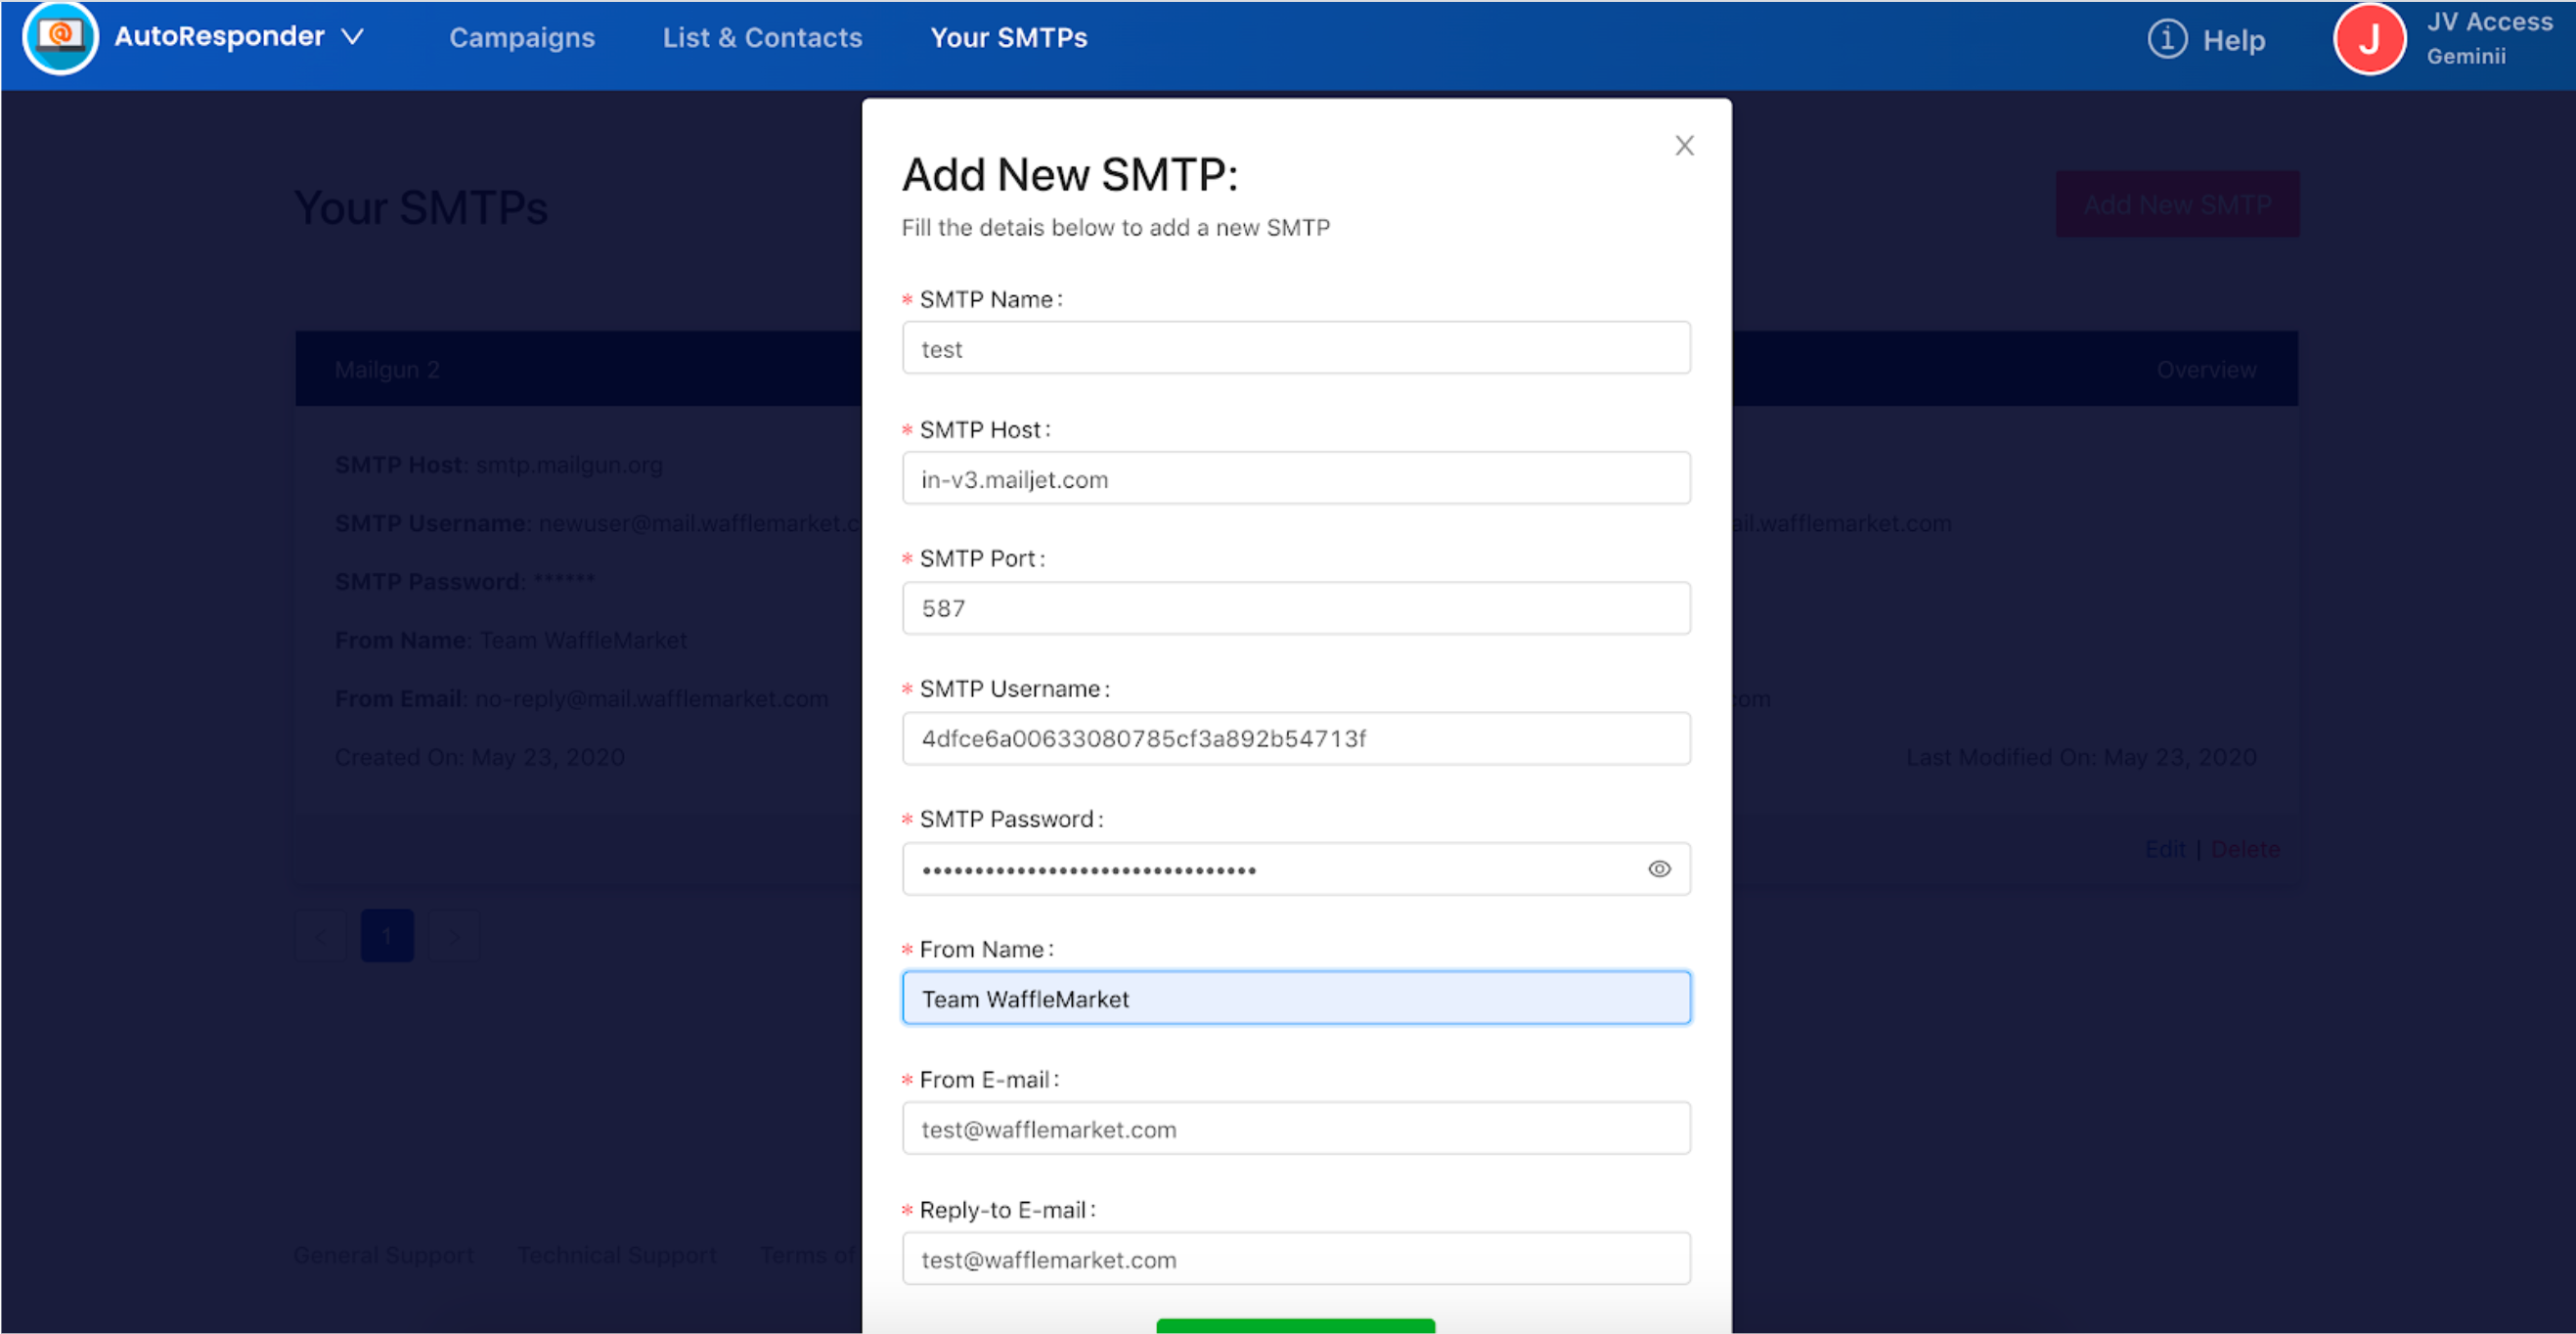Click the Help info icon
Viewport: 2576px width, 1334px height.
tap(2166, 40)
